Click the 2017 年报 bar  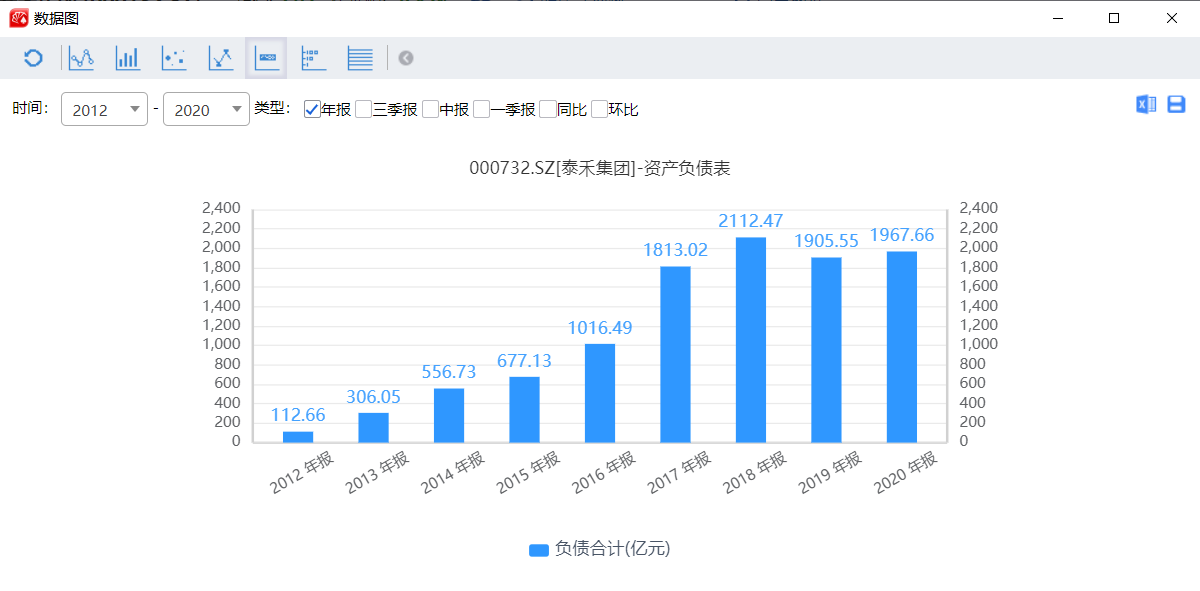675,354
